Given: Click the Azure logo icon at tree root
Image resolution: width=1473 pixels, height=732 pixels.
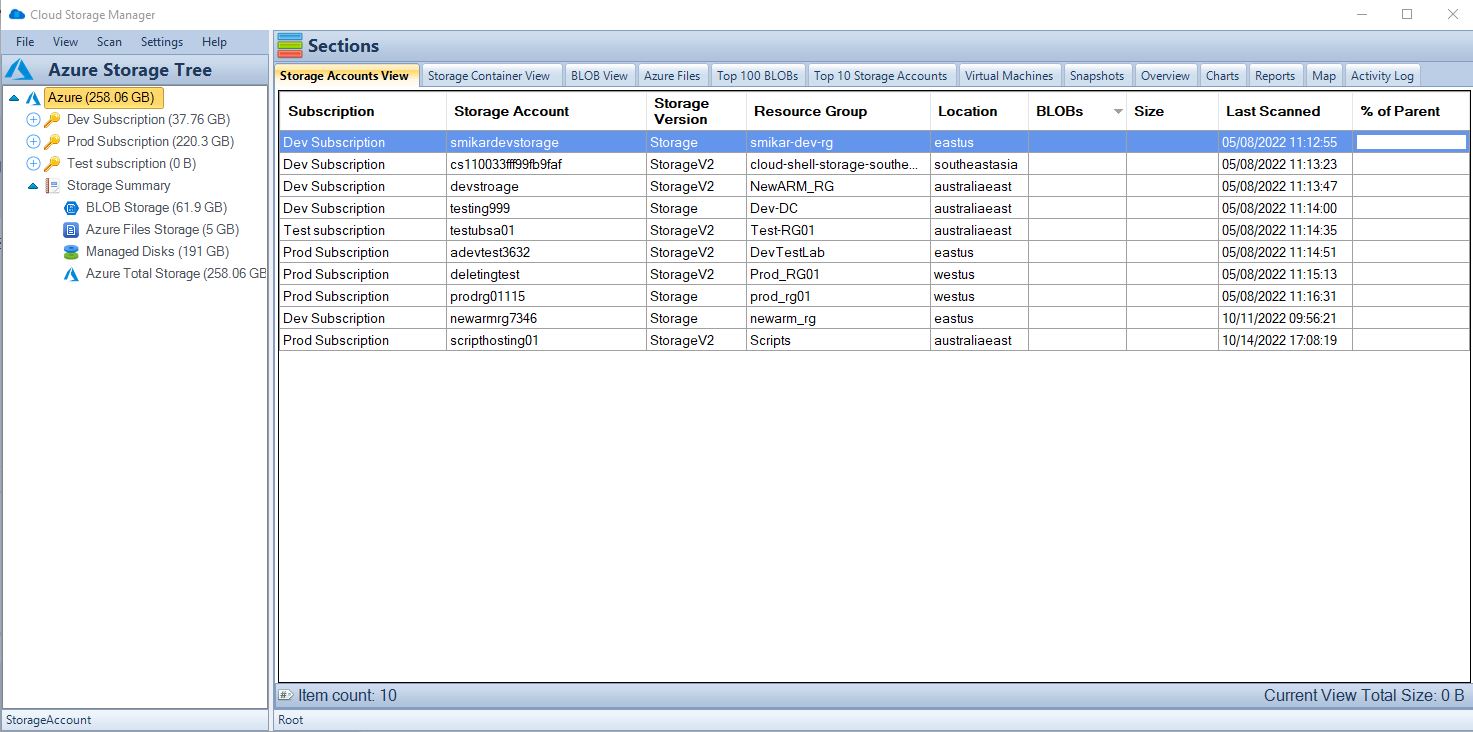Looking at the screenshot, I should (x=33, y=98).
